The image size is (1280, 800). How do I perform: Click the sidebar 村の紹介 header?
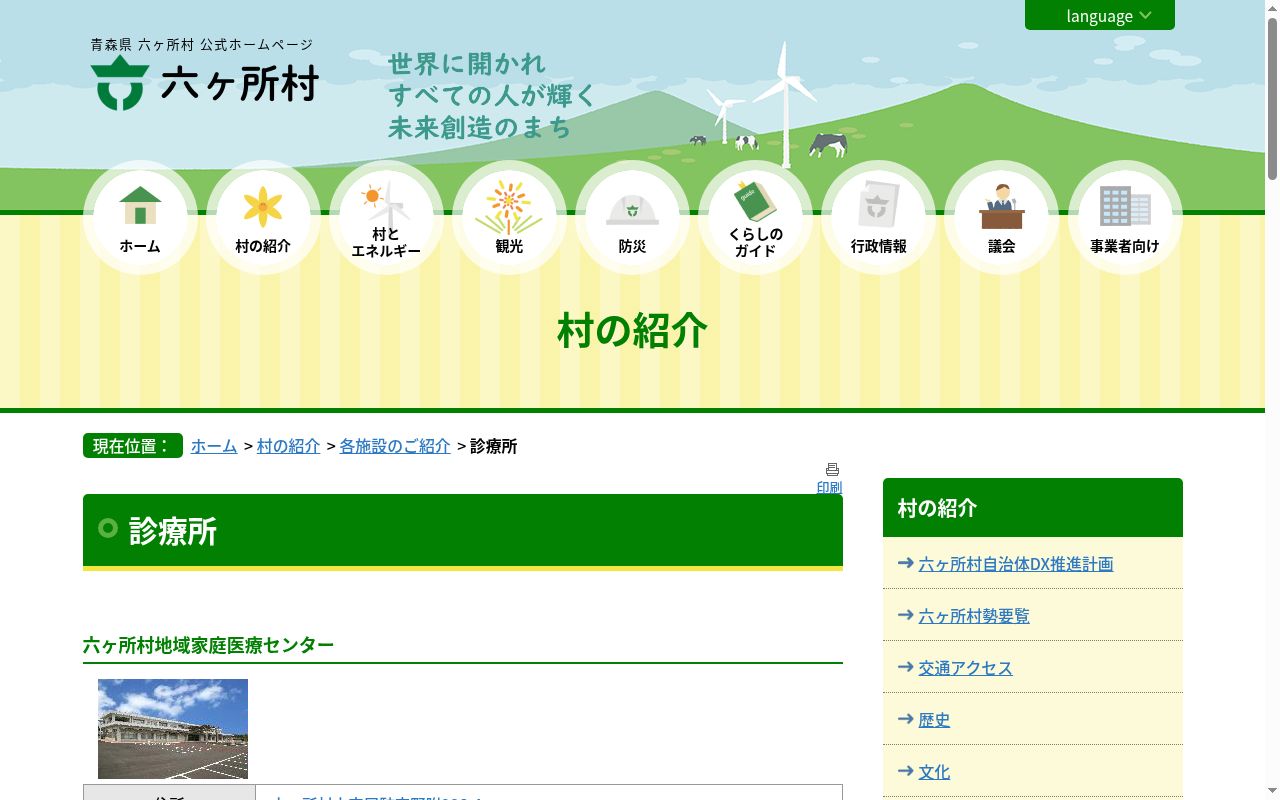tap(1033, 508)
